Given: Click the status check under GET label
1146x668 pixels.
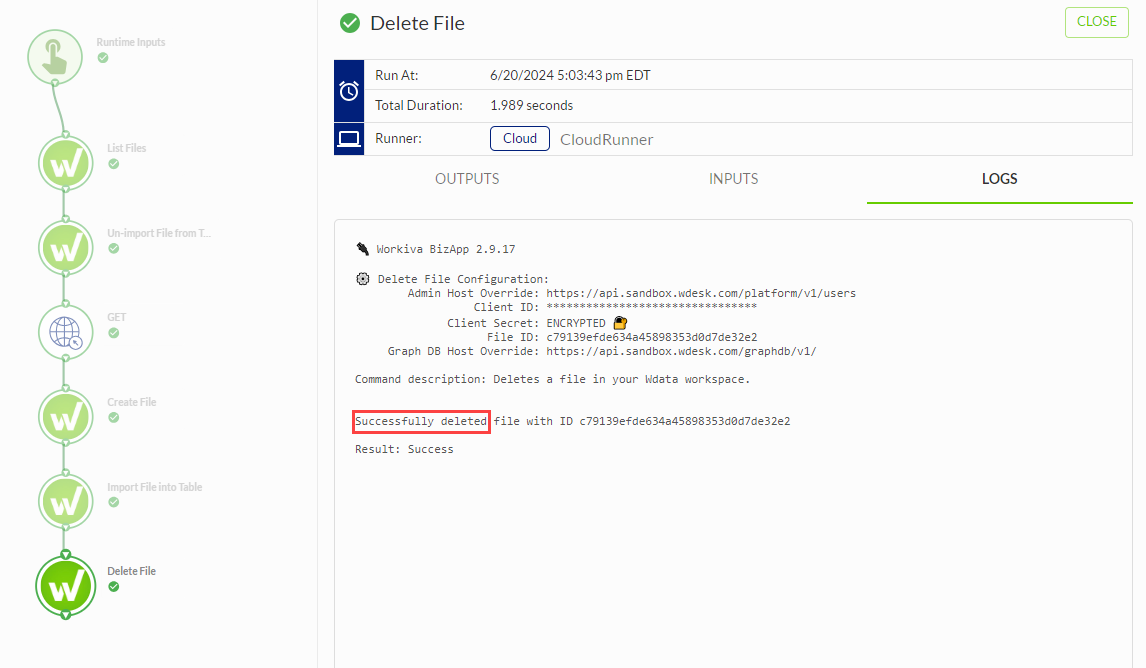Looking at the screenshot, I should pyautogui.click(x=114, y=333).
